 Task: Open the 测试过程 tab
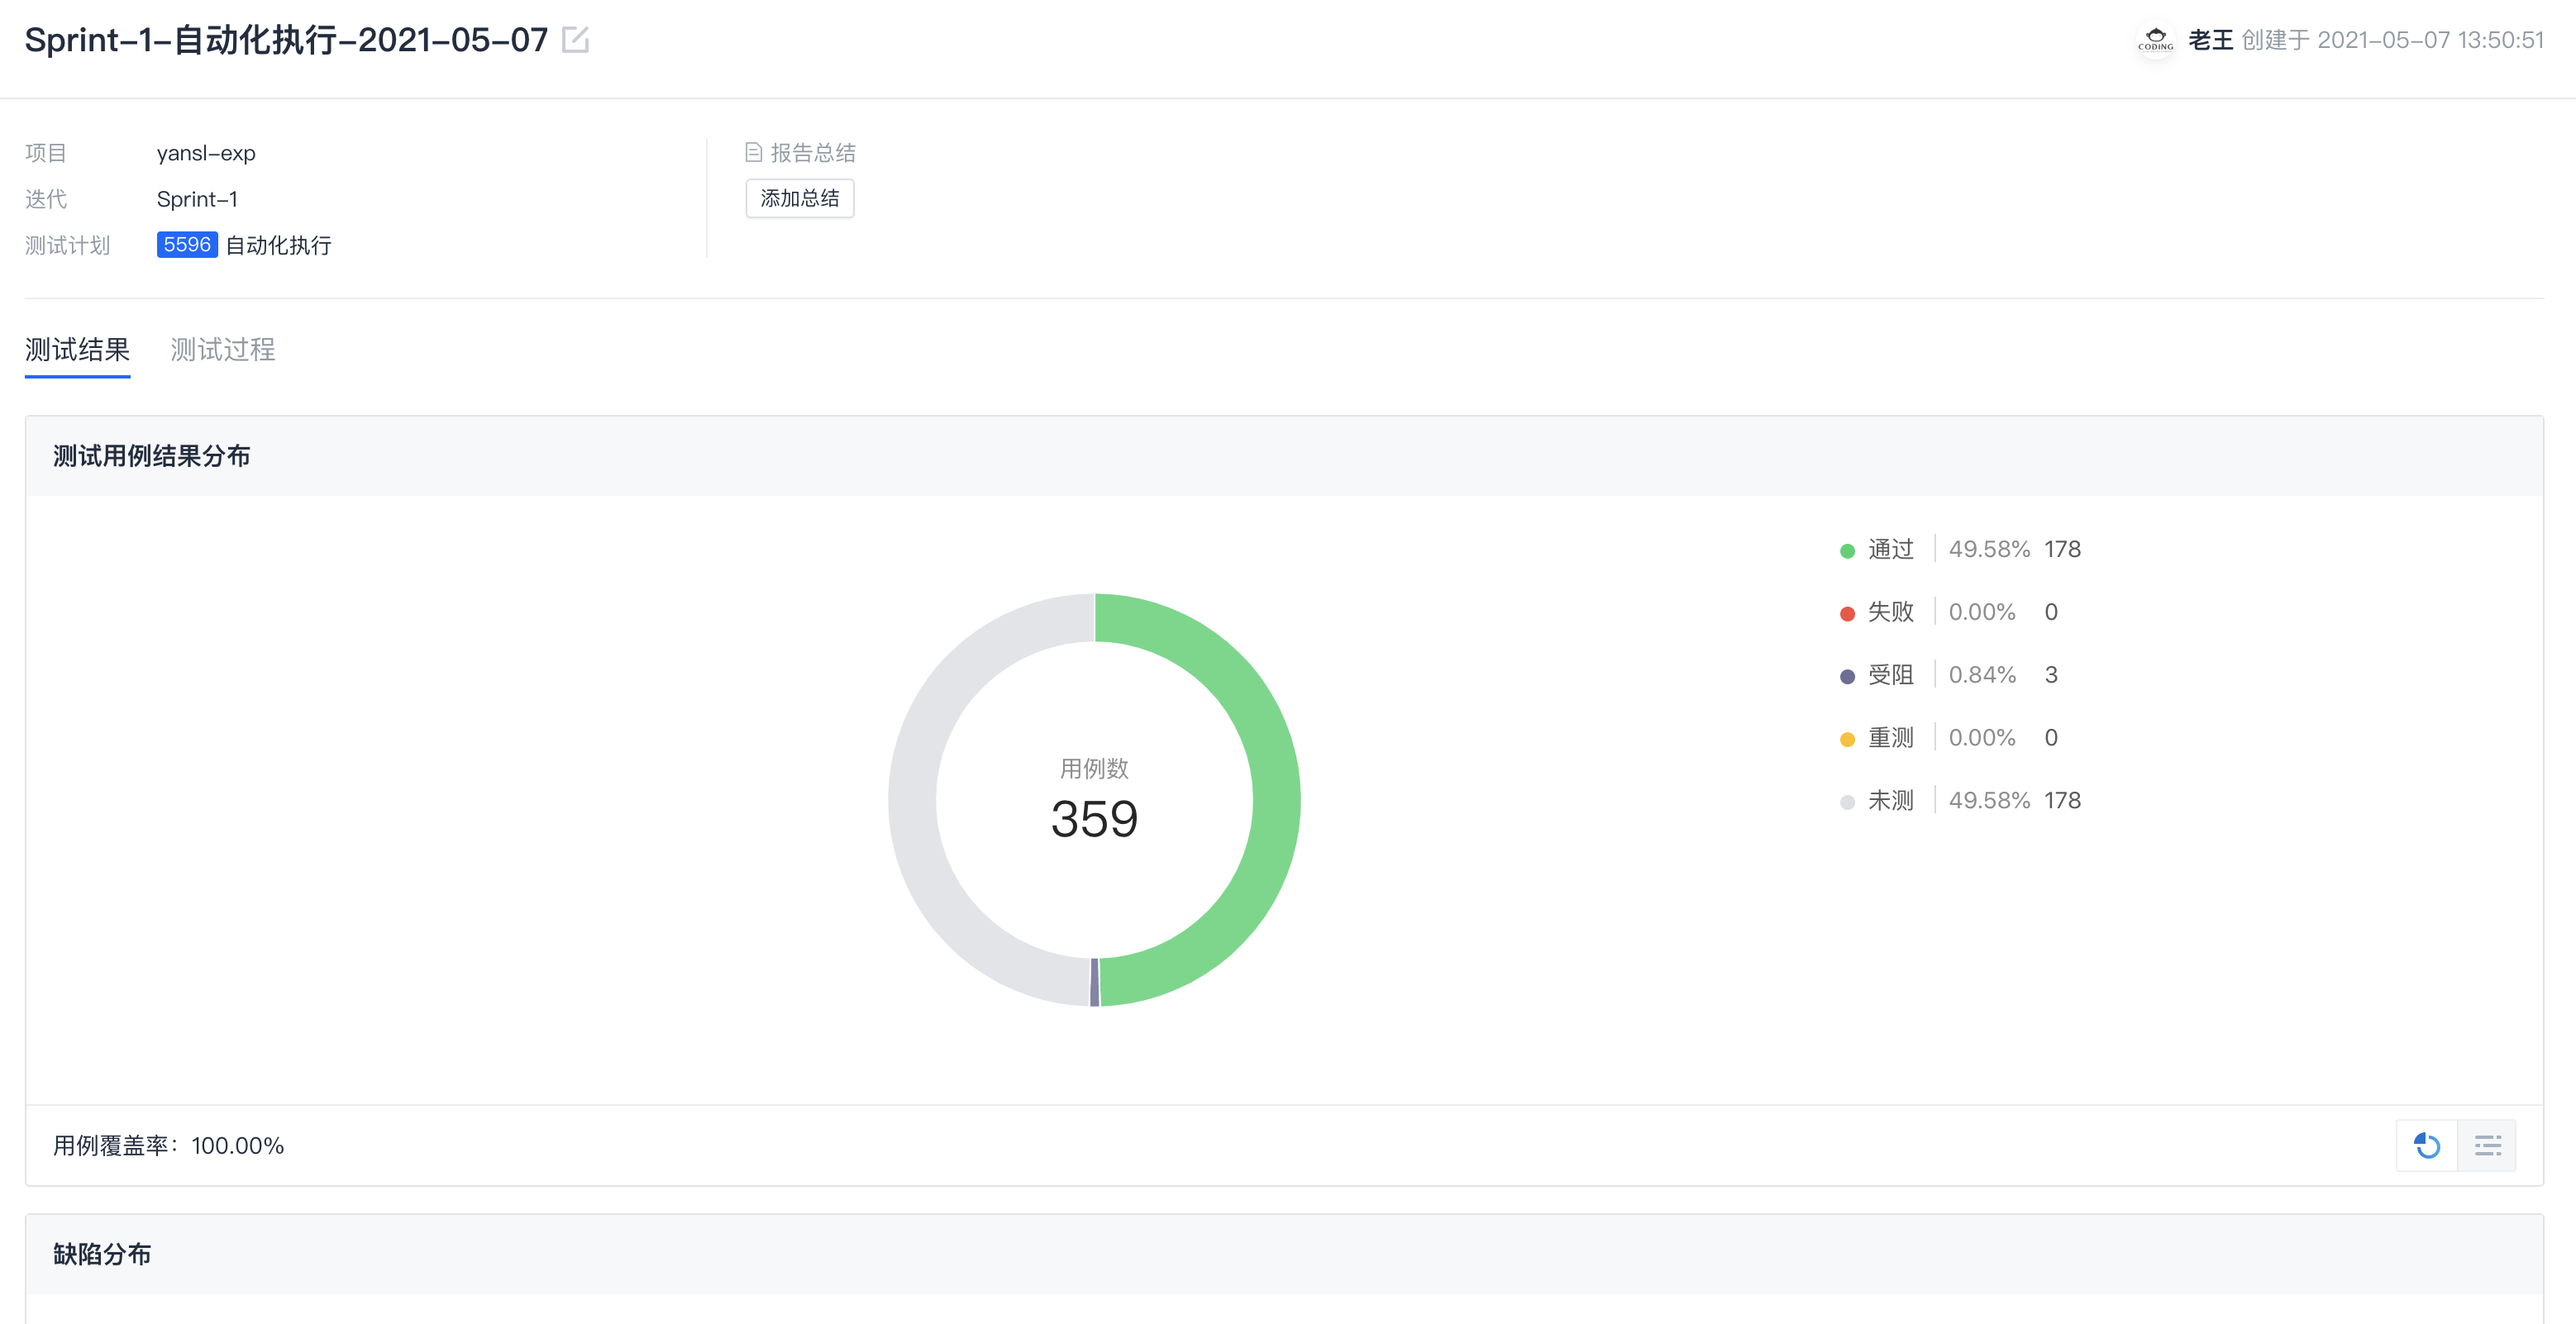pyautogui.click(x=223, y=350)
